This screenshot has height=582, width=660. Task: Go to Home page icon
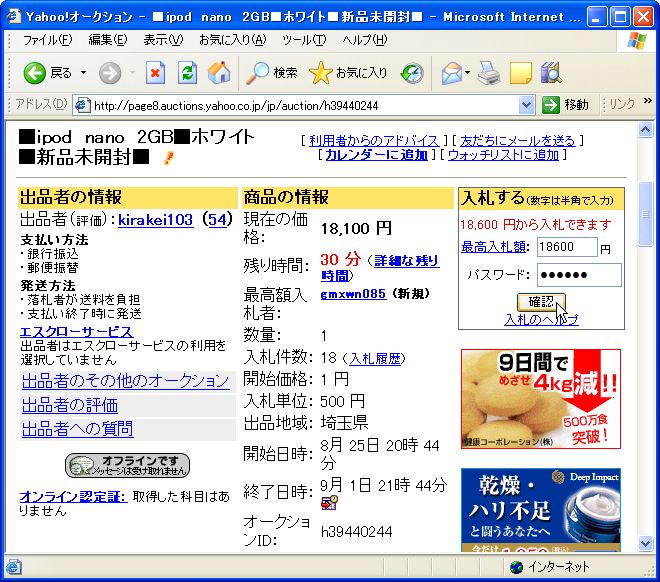coord(219,73)
